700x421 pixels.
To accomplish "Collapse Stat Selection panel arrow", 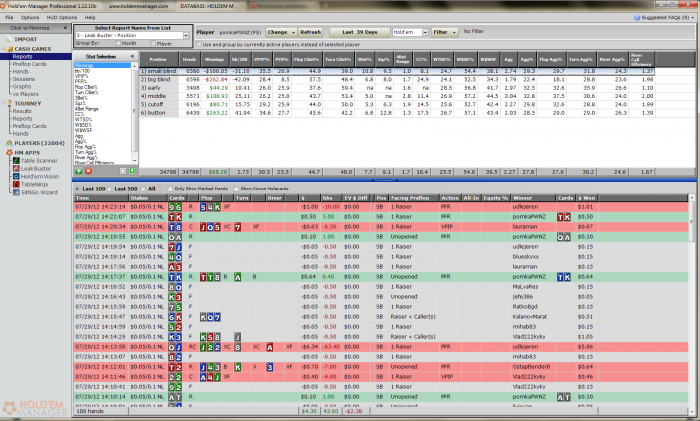I will coord(132,56).
